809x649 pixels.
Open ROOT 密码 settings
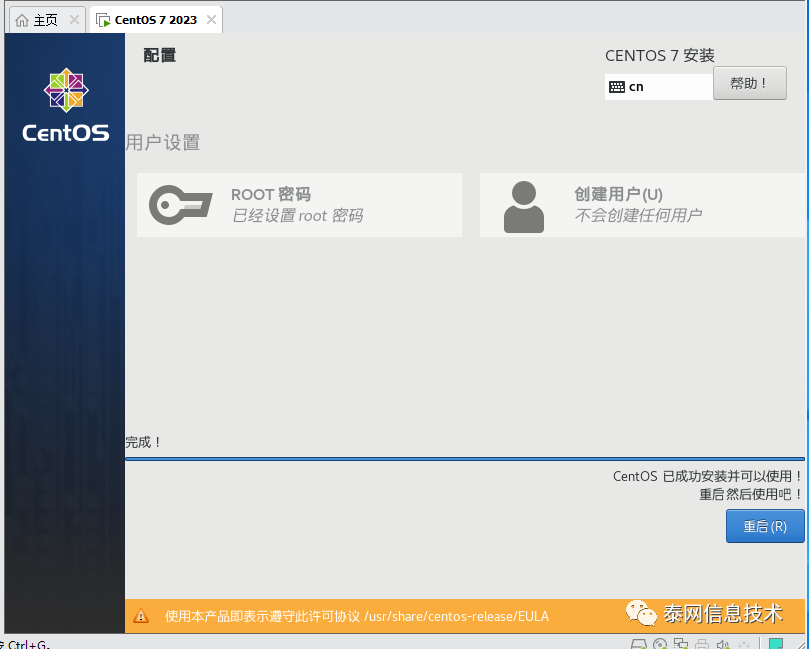(299, 205)
